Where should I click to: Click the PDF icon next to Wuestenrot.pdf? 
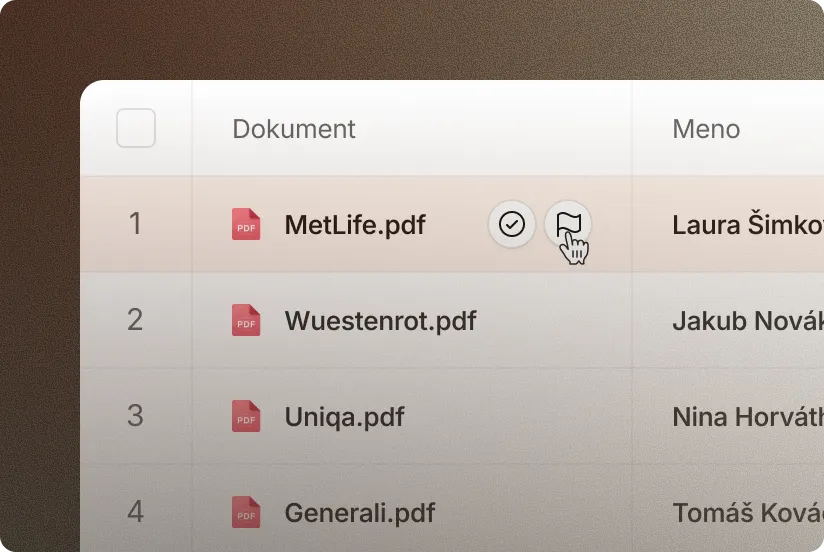[x=246, y=320]
